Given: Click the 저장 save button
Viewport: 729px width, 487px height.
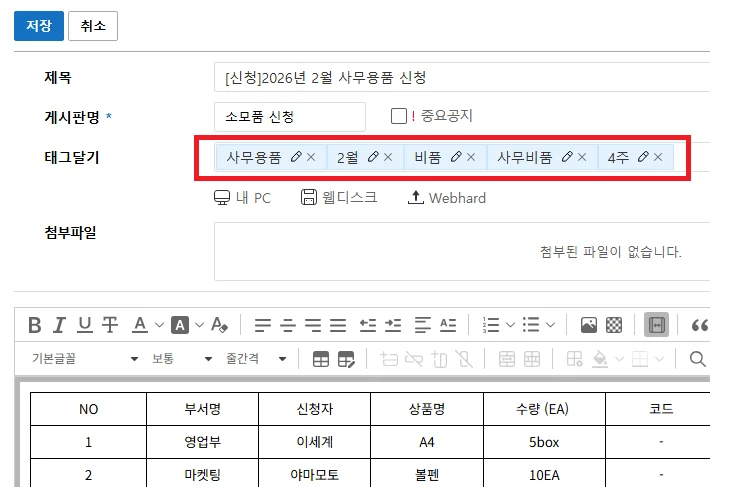Looking at the screenshot, I should click(38, 26).
